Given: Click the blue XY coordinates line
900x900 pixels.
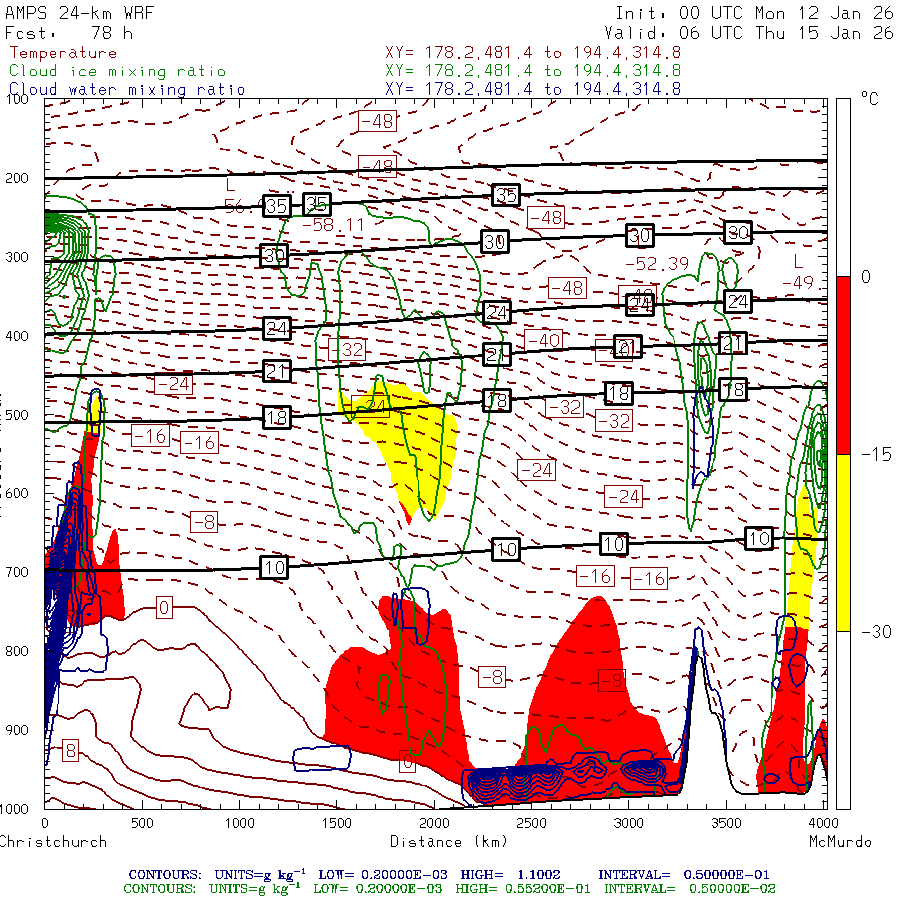Looking at the screenshot, I should coord(533,89).
